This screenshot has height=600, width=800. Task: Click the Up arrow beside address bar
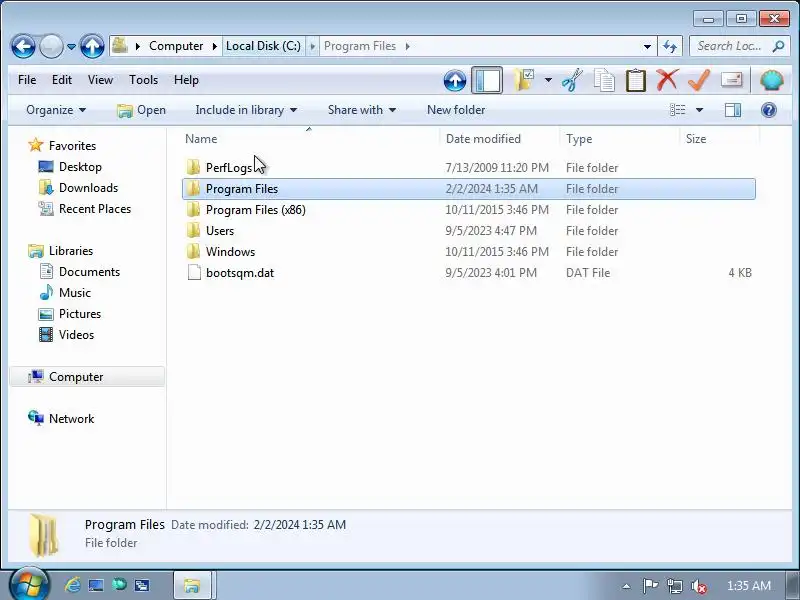tap(92, 46)
